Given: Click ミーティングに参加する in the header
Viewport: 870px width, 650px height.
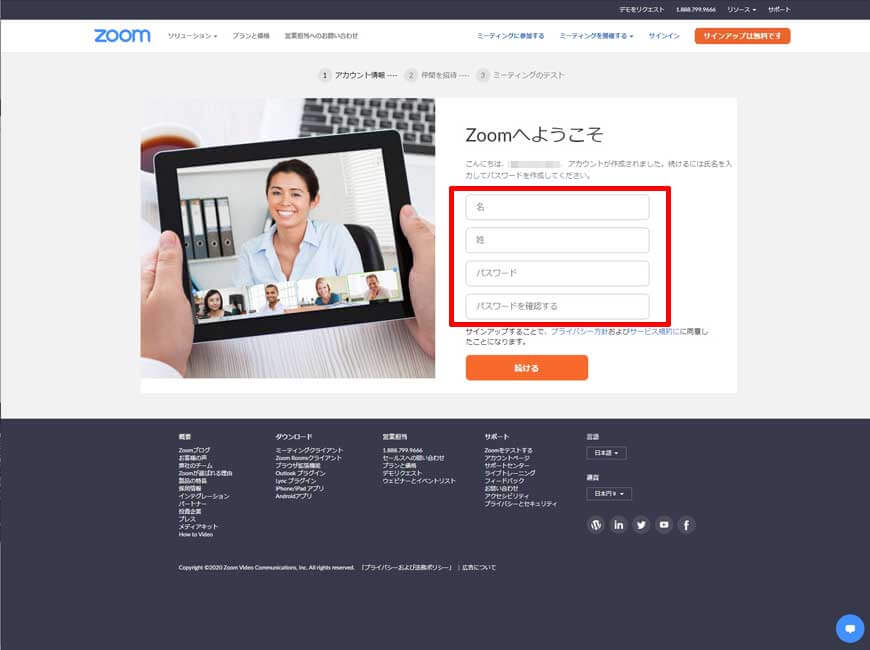Looking at the screenshot, I should (510, 36).
